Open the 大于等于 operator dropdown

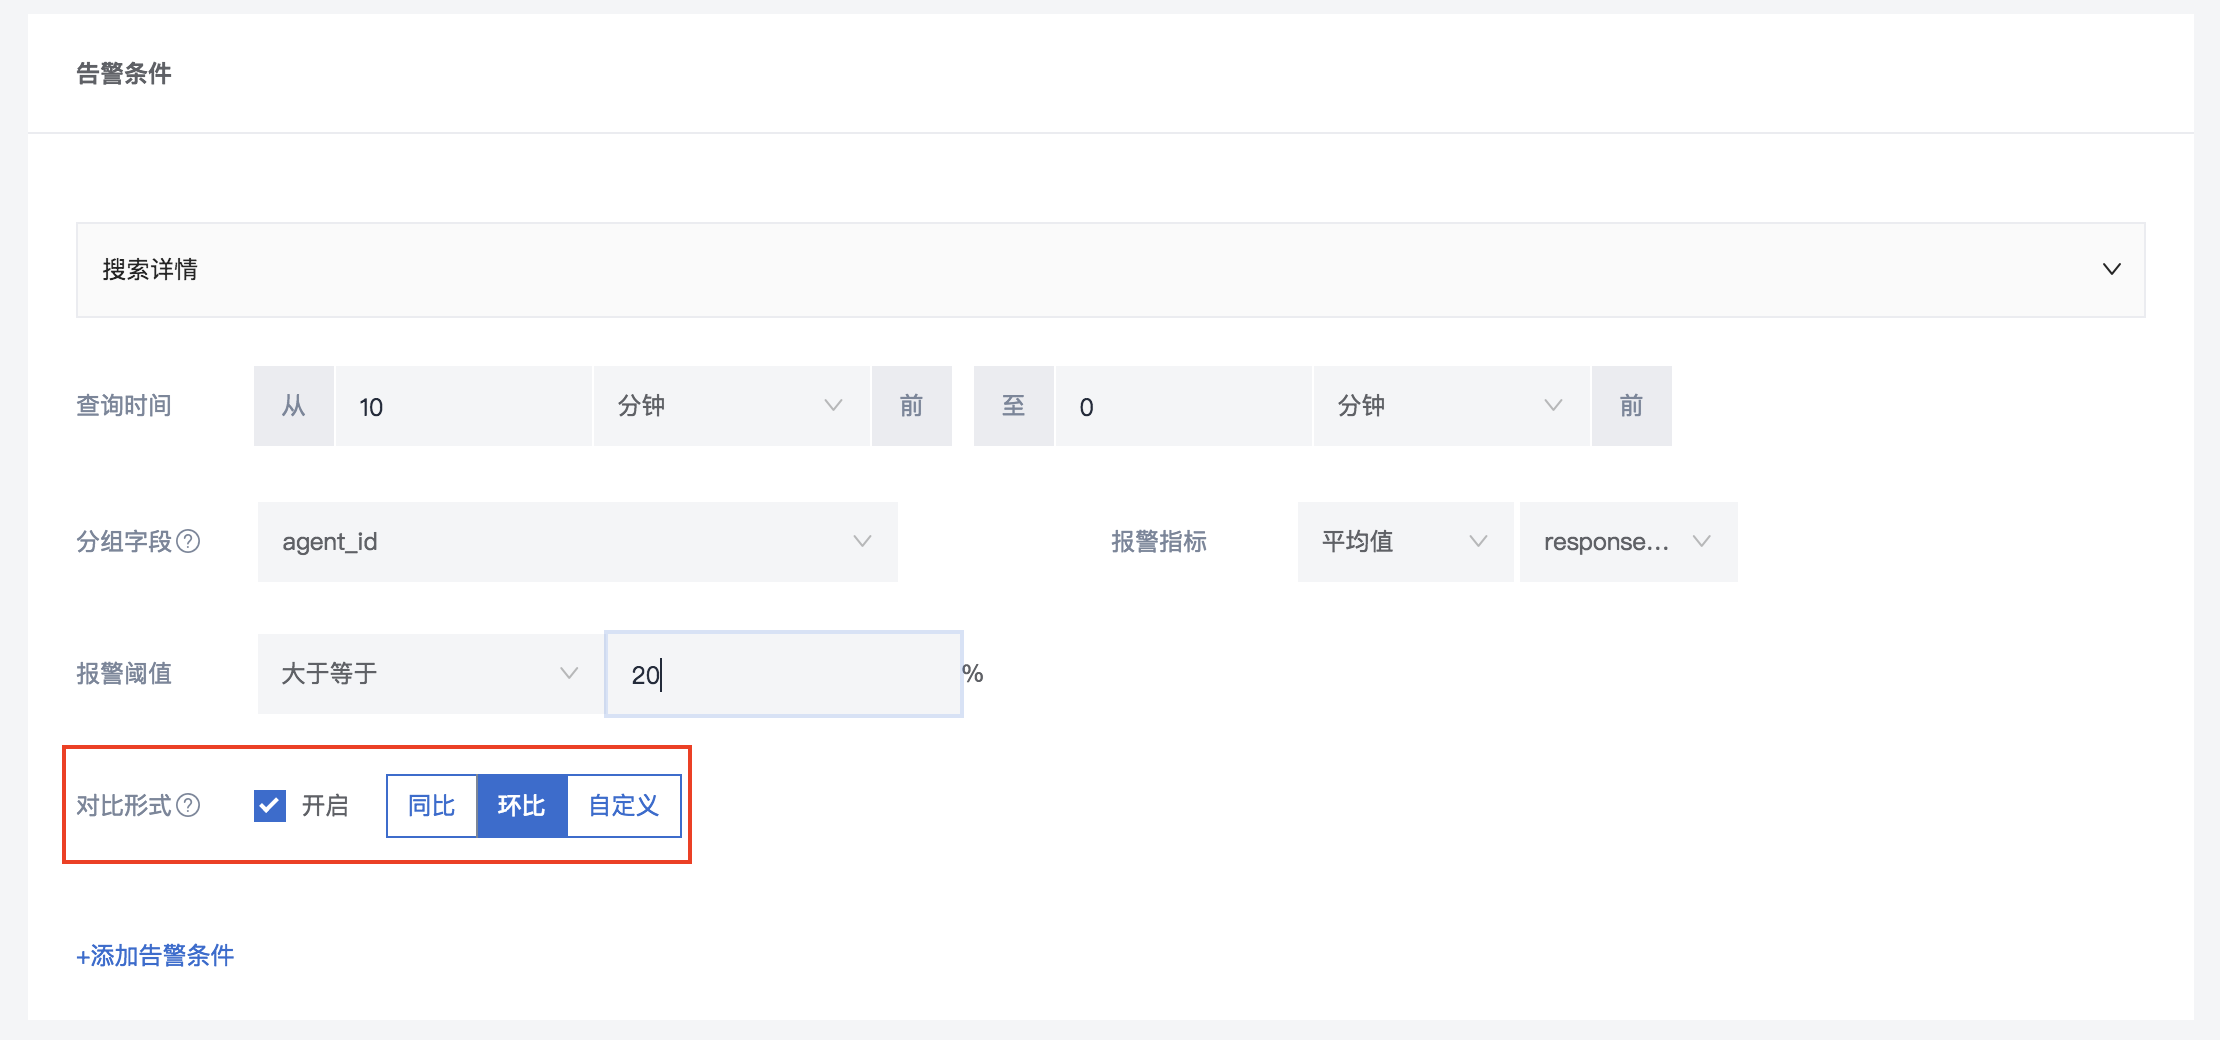pyautogui.click(x=430, y=673)
